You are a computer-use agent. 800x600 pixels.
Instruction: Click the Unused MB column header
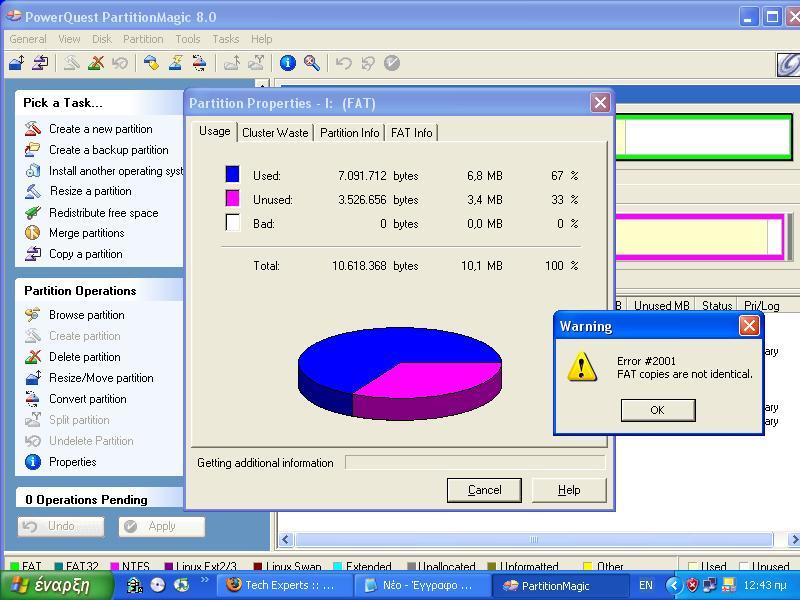click(661, 306)
